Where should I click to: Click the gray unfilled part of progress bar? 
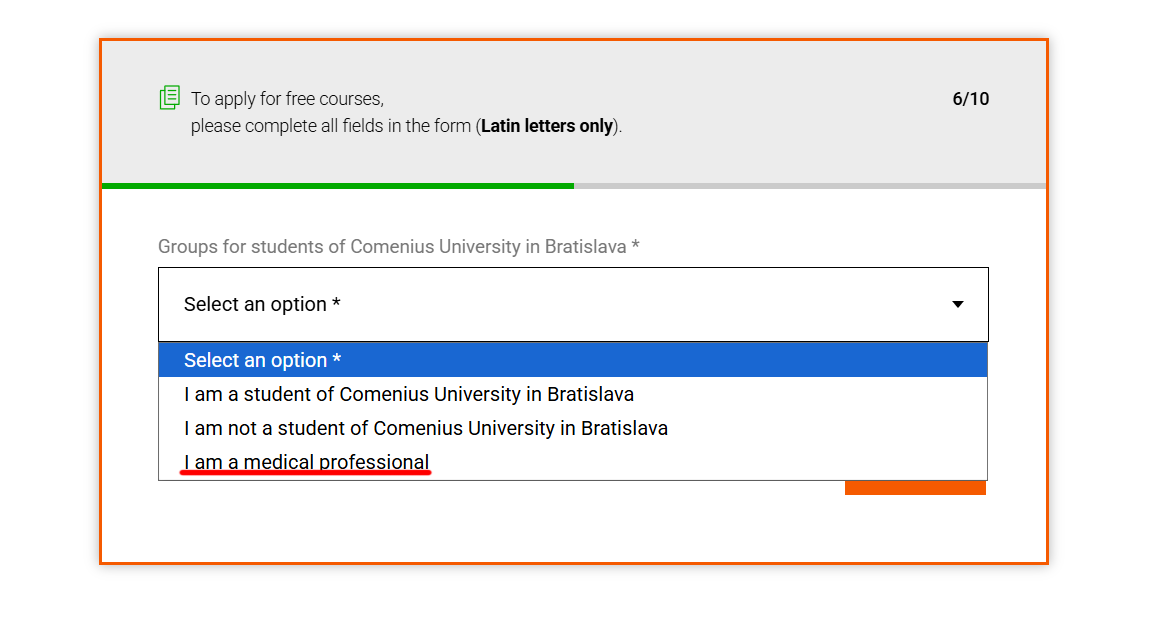810,186
